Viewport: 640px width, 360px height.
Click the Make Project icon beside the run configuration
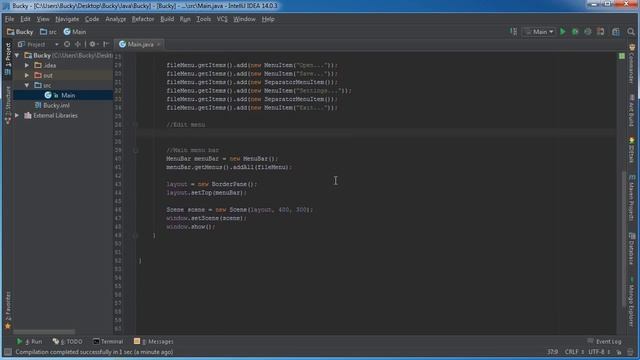coord(513,31)
